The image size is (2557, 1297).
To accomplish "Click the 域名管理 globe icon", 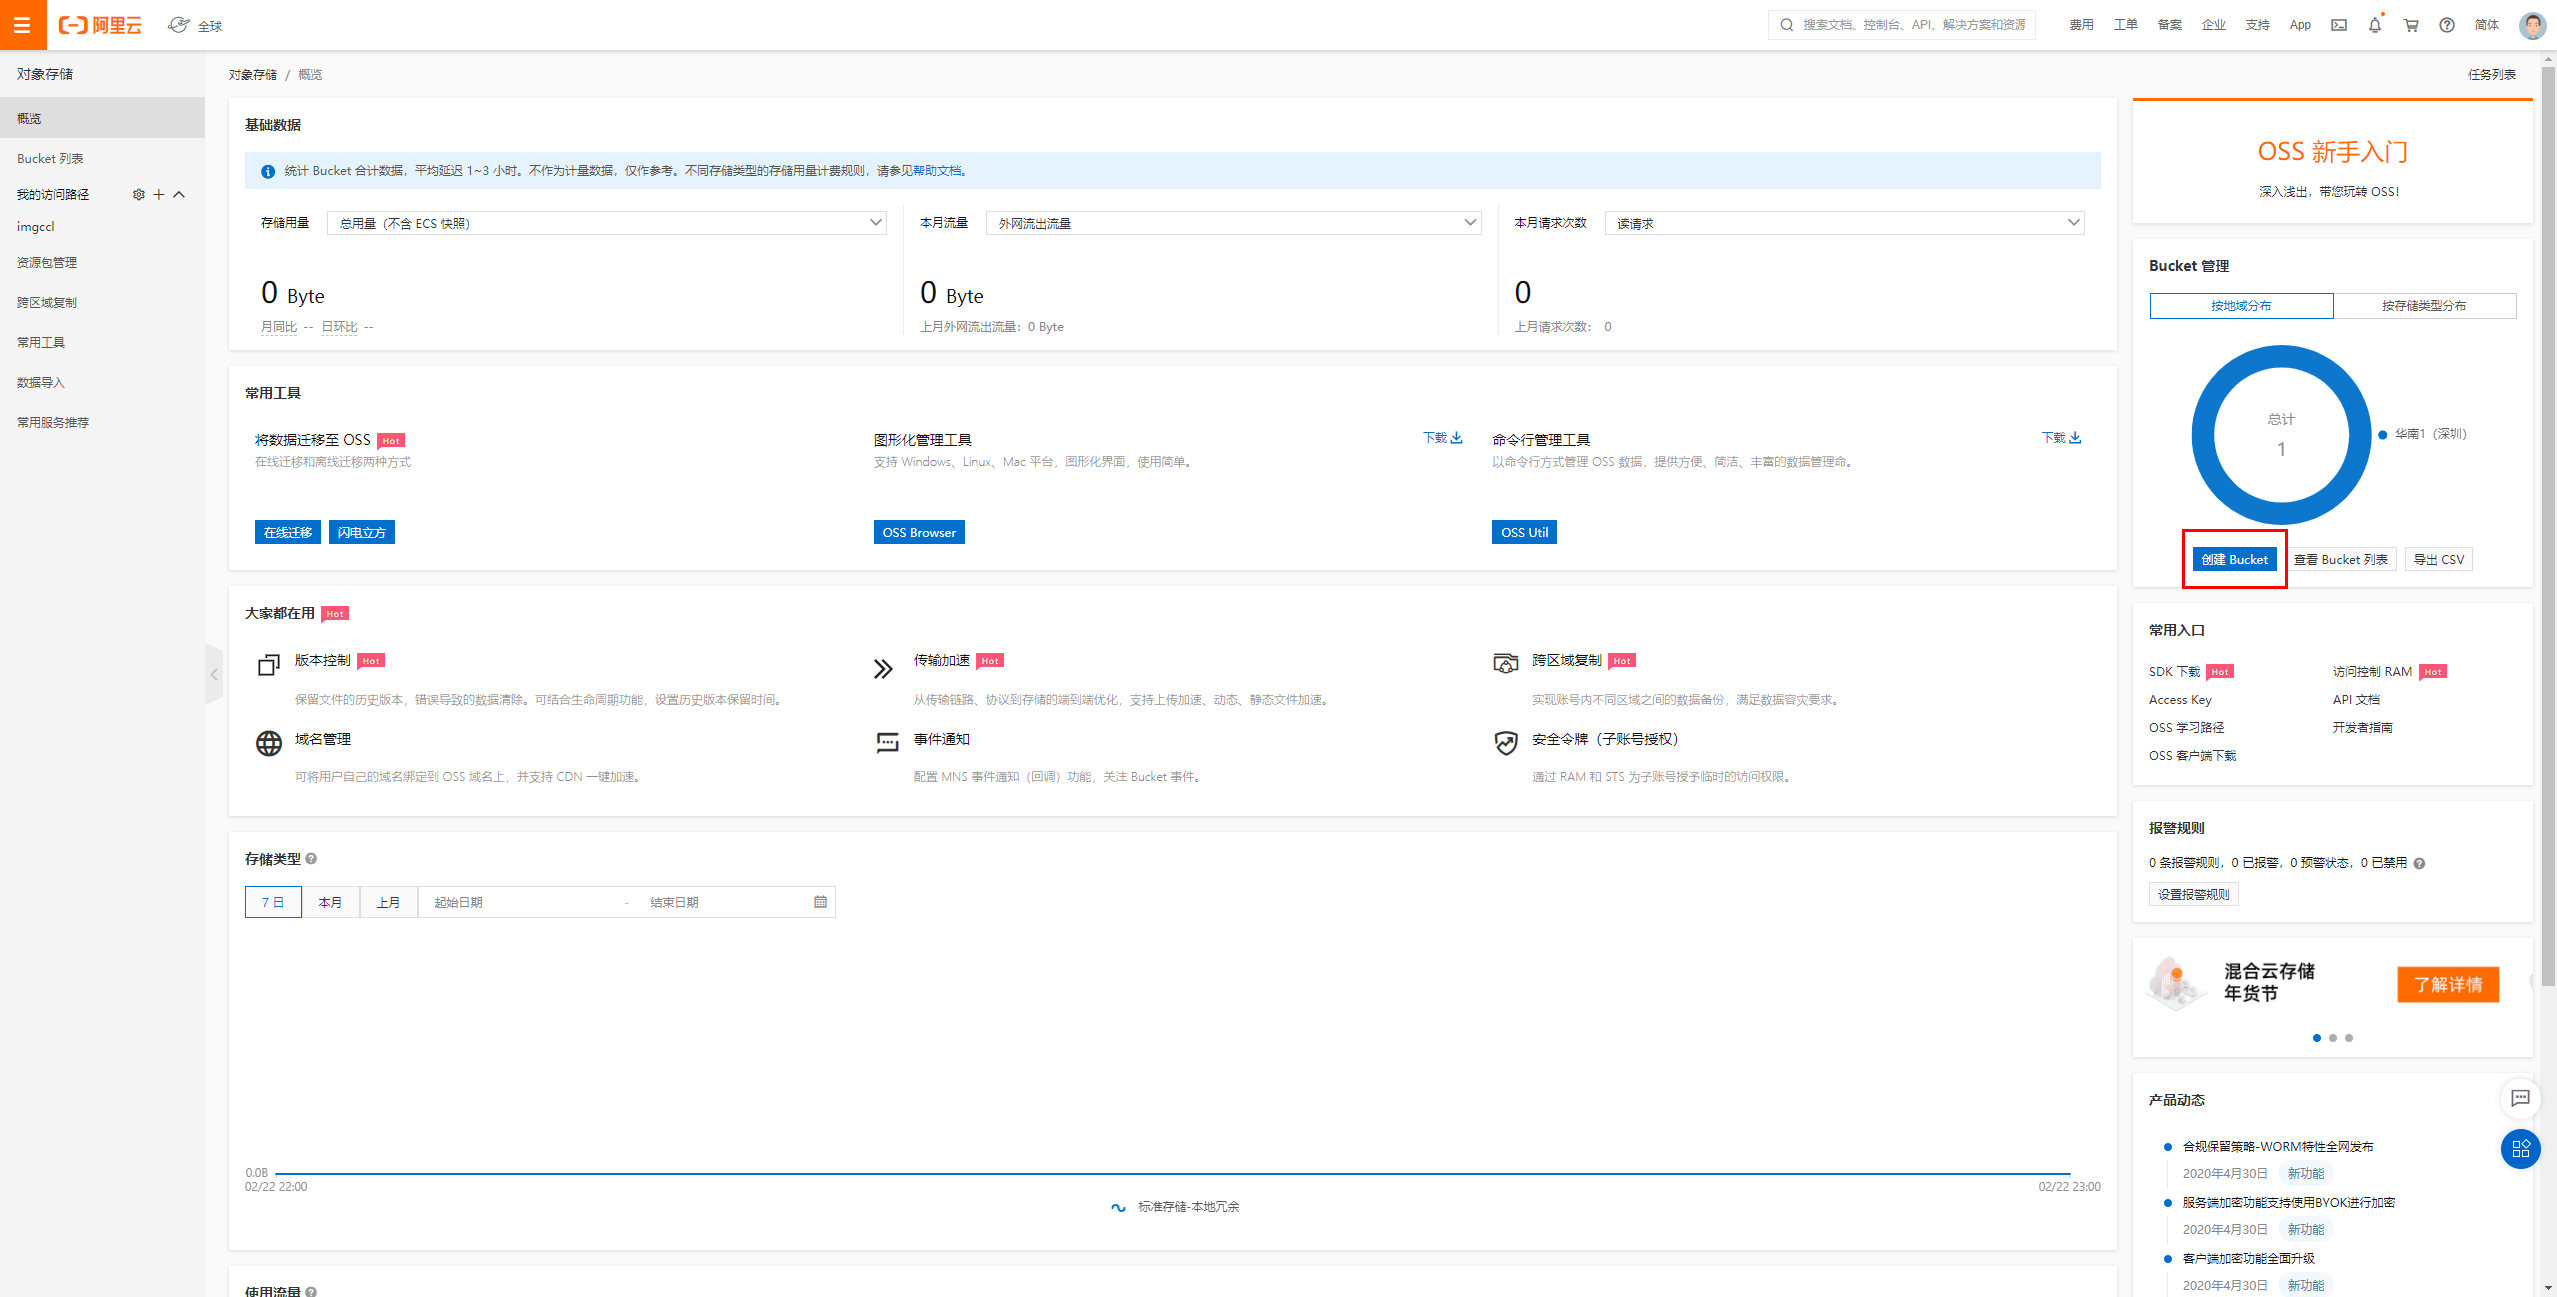I will click(269, 743).
